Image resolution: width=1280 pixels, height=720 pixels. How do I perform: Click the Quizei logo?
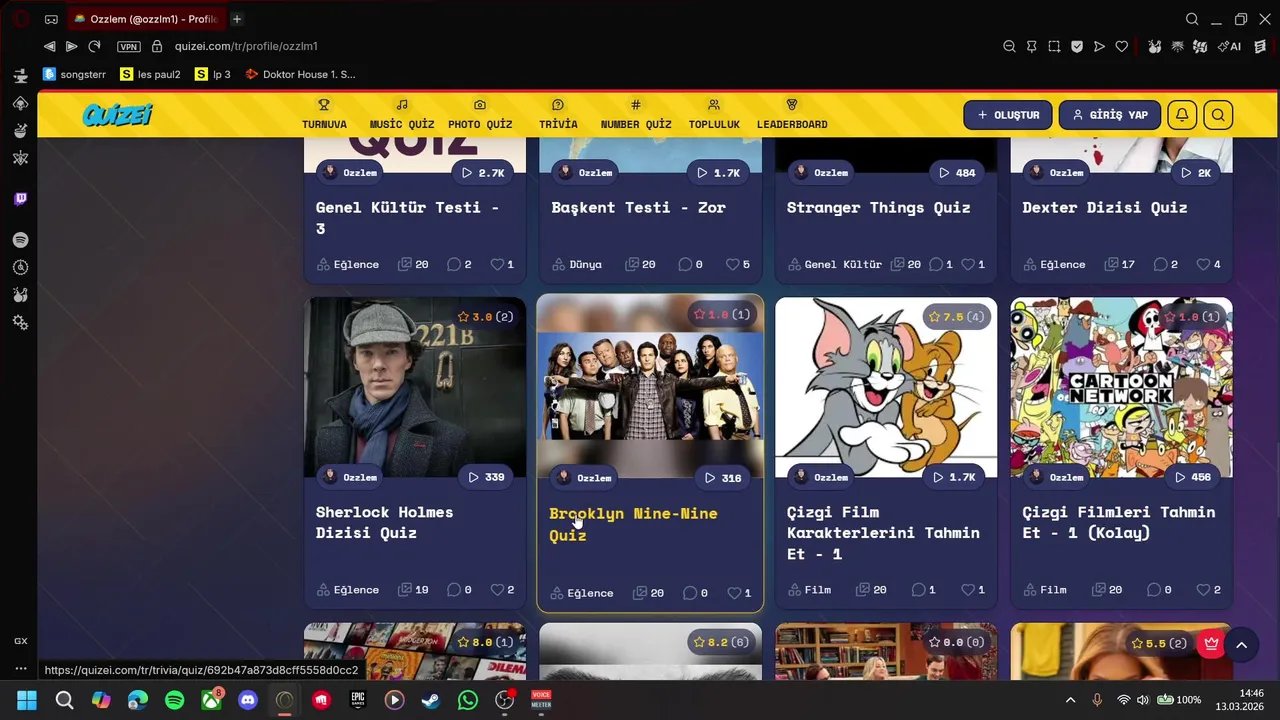click(118, 115)
